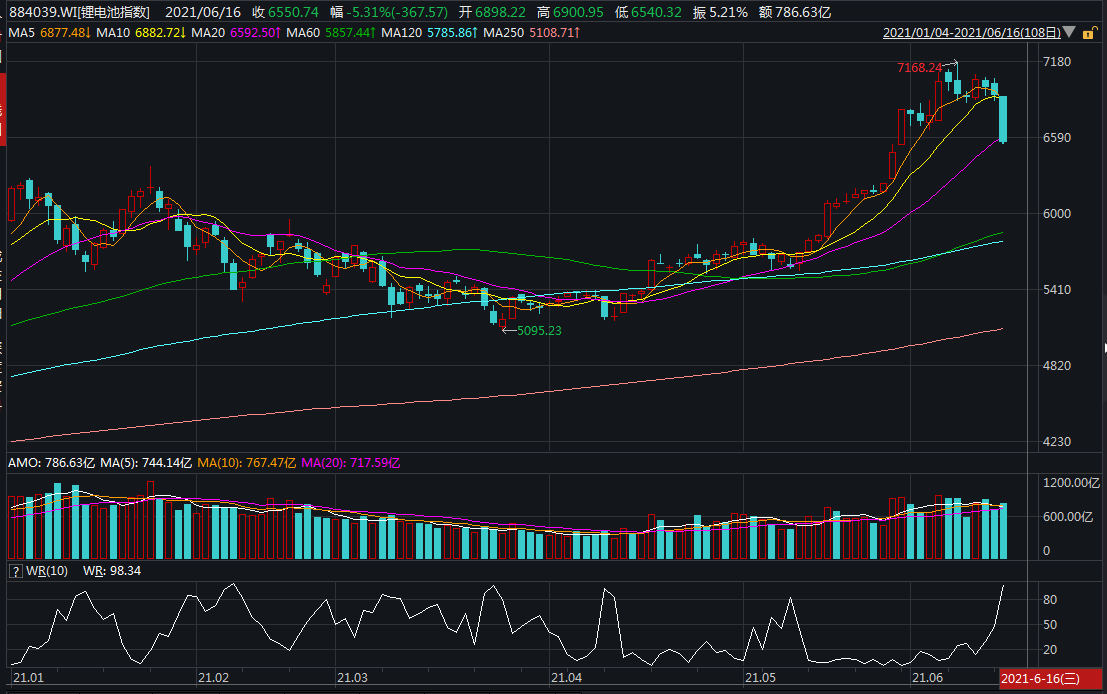This screenshot has height=694, width=1107.
Task: Click the 7168.24 high price marker
Action: coord(920,67)
